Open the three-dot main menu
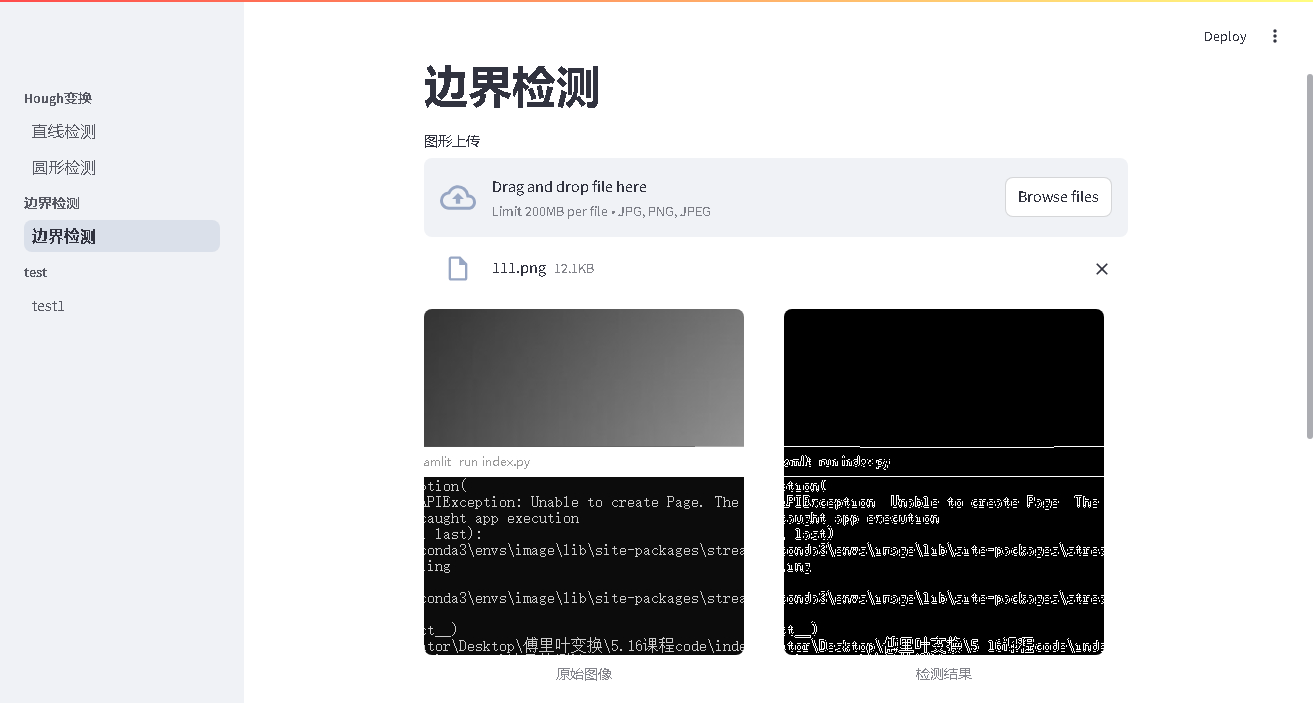 1274,36
